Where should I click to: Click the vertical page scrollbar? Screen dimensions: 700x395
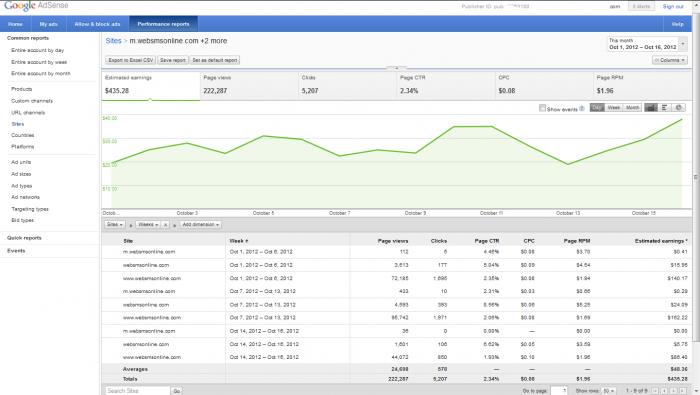coord(695,178)
